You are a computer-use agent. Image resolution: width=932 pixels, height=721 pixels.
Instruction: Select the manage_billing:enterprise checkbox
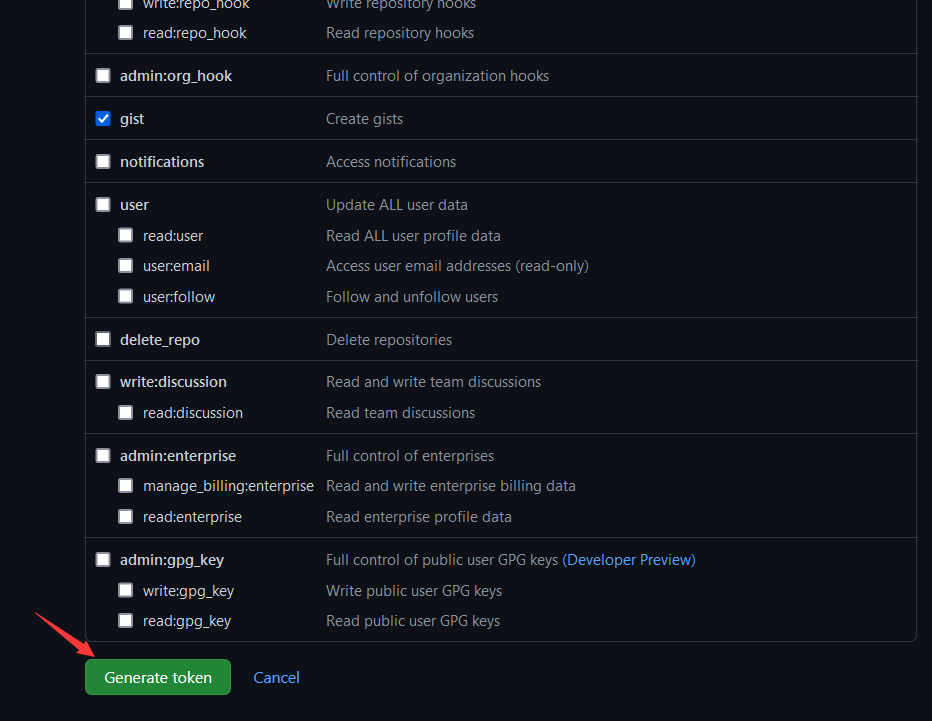[125, 486]
